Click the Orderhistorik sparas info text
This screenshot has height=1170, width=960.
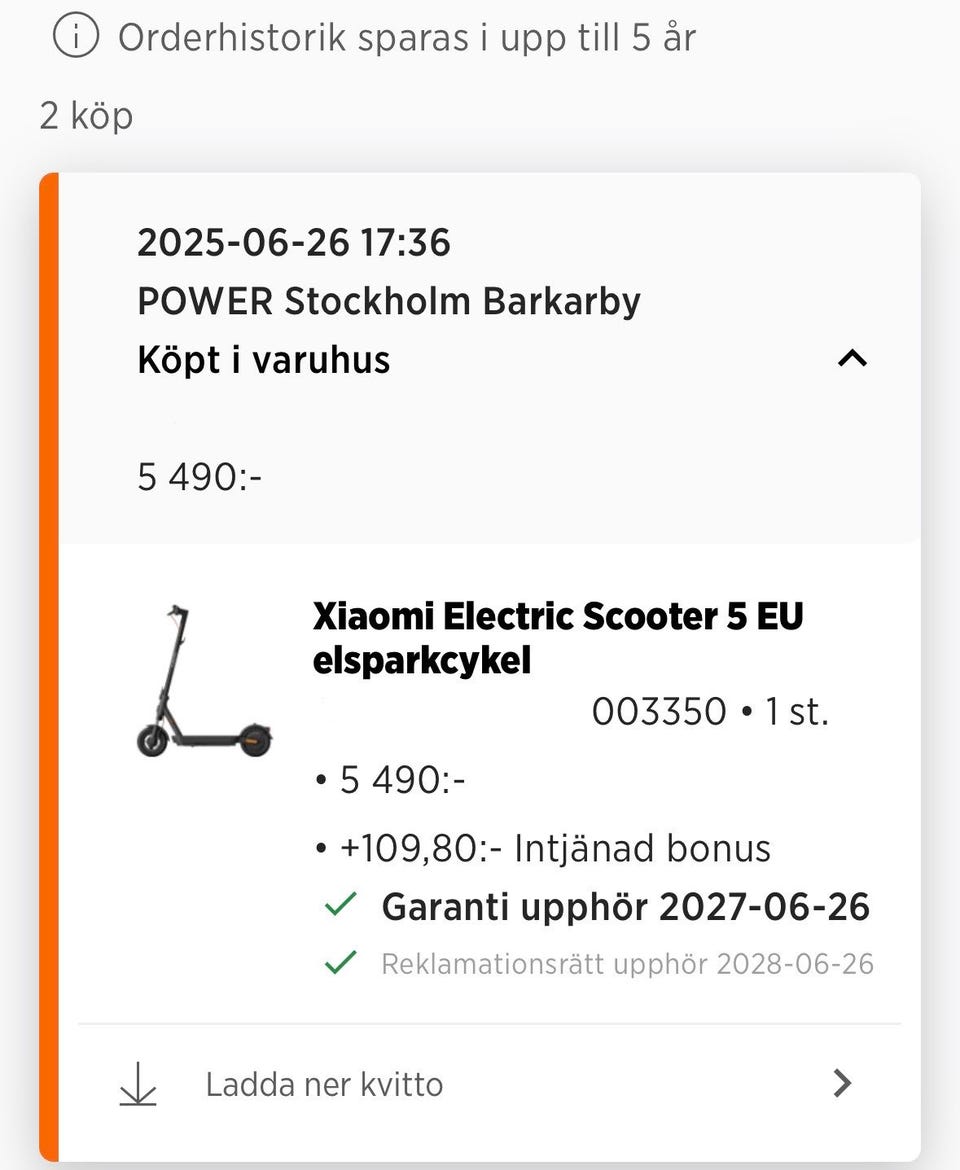point(406,38)
